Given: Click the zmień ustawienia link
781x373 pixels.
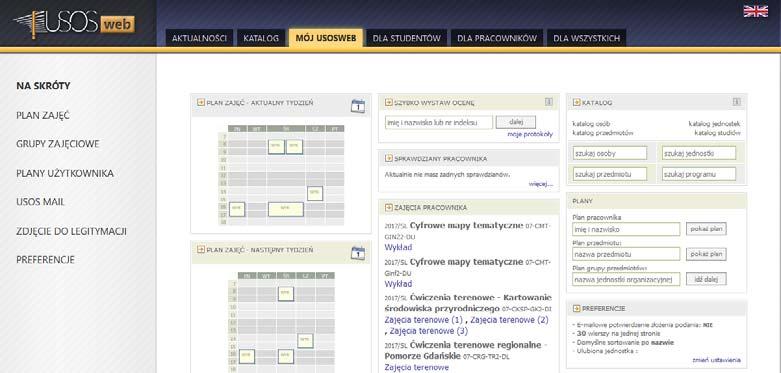Looking at the screenshot, I should (716, 360).
